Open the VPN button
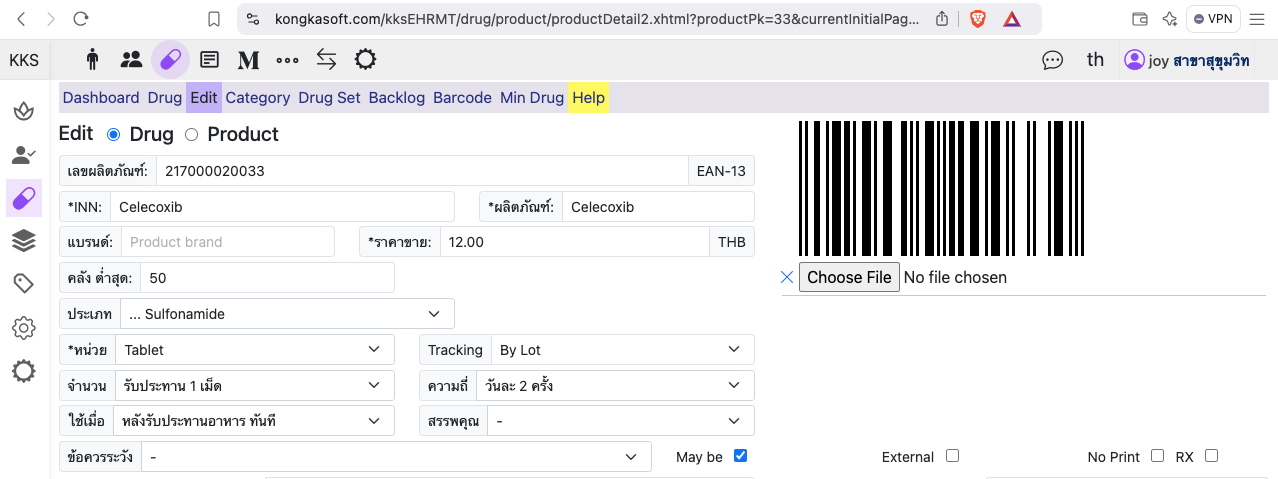The width and height of the screenshot is (1278, 479). tap(1212, 19)
